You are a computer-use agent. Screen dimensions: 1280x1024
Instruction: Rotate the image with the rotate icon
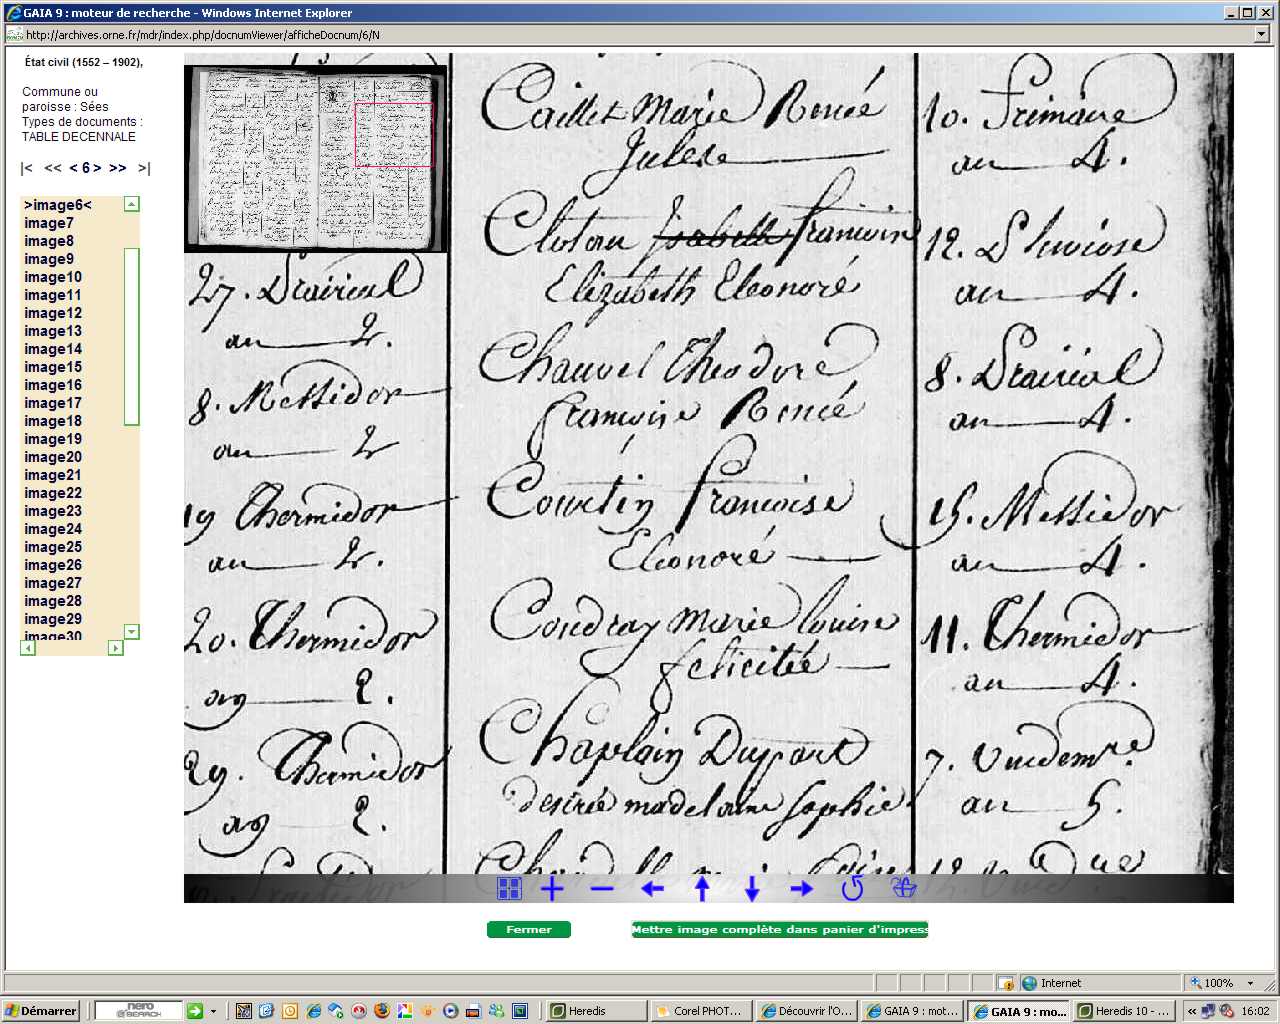click(852, 888)
